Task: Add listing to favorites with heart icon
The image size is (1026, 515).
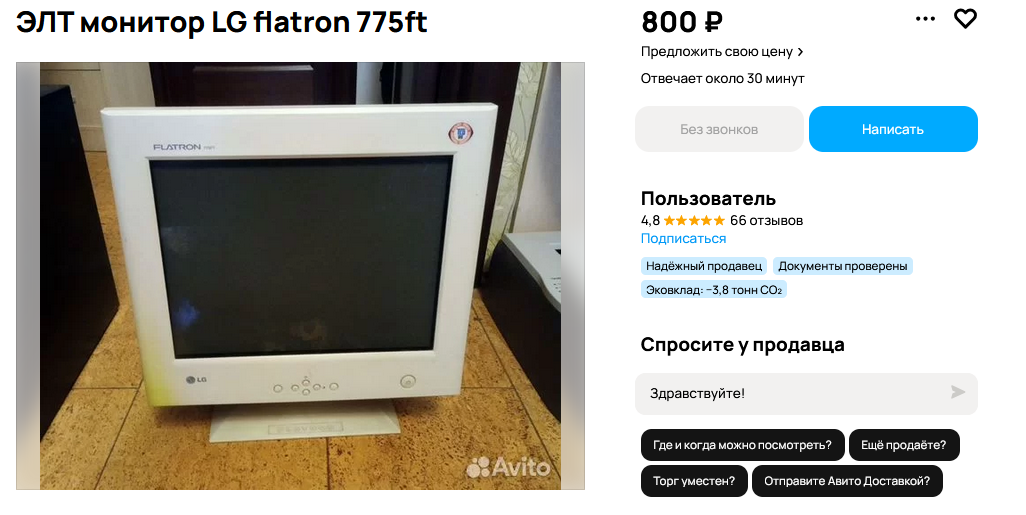Action: pyautogui.click(x=965, y=19)
